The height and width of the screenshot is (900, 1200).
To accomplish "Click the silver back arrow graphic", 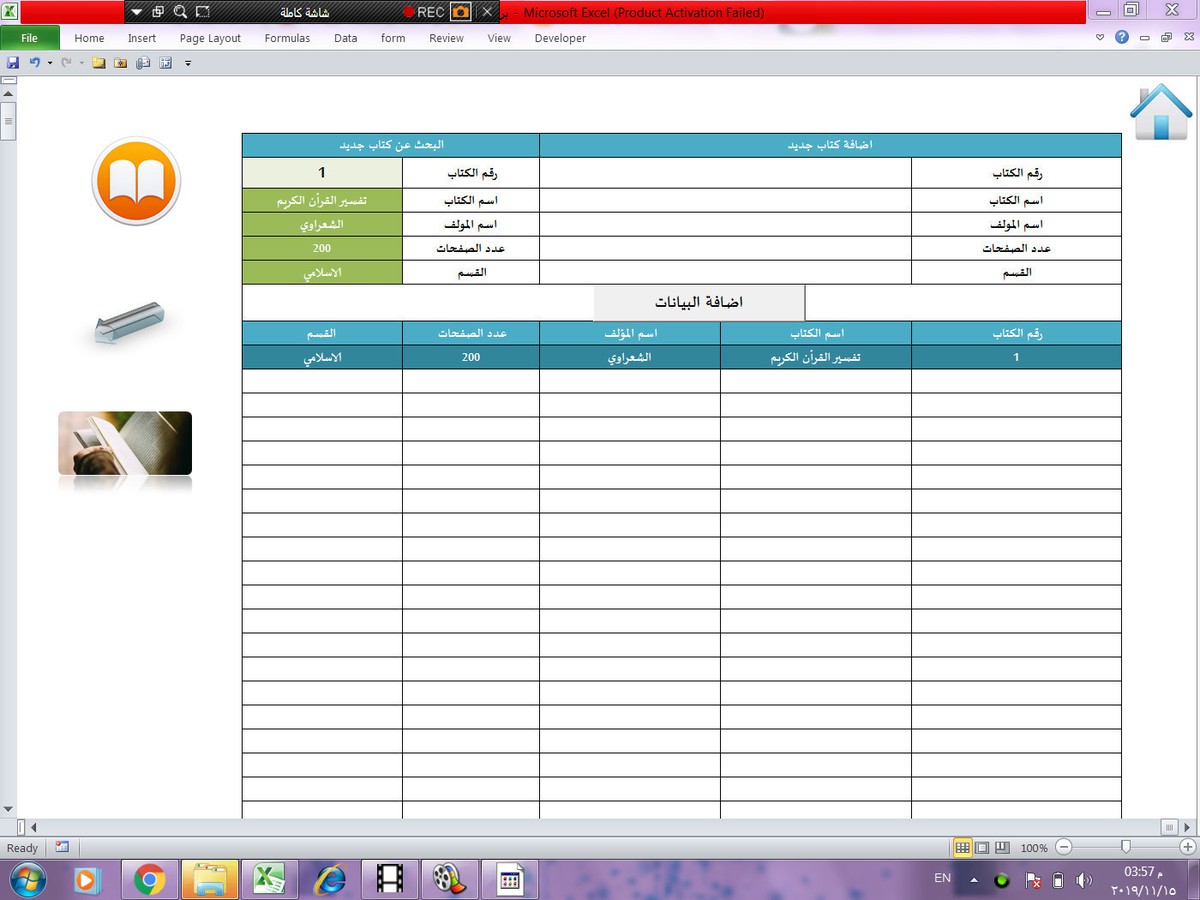I will tap(128, 322).
